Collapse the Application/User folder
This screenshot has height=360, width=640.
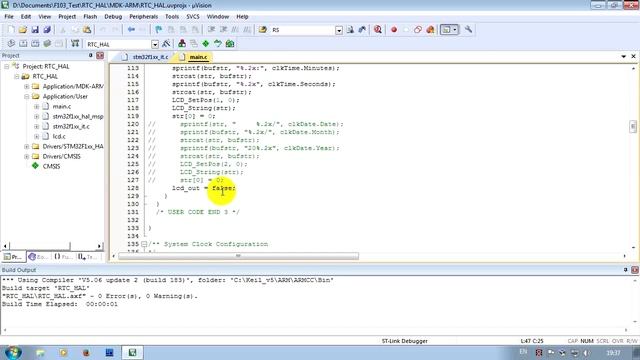pos(27,96)
